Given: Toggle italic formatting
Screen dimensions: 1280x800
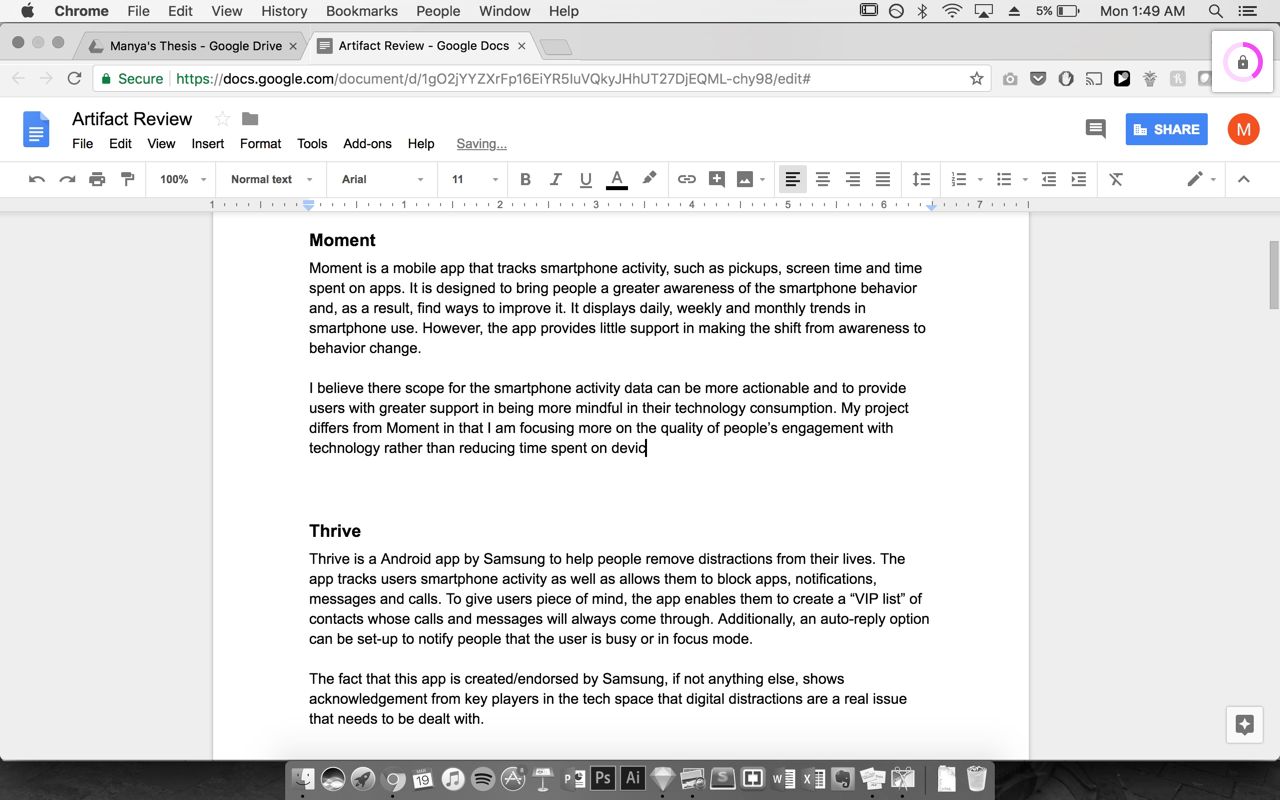Looking at the screenshot, I should point(555,179).
